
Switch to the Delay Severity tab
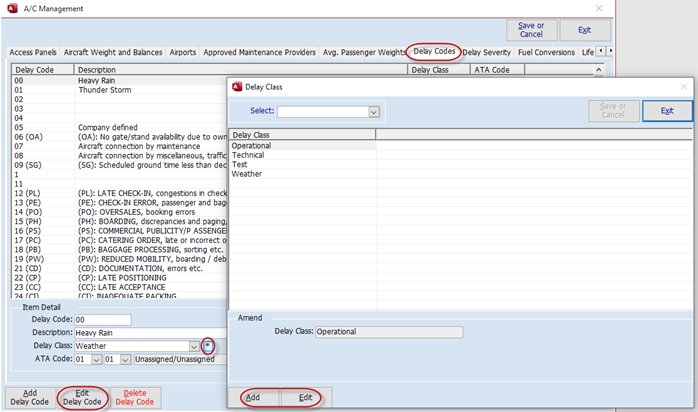tap(487, 52)
